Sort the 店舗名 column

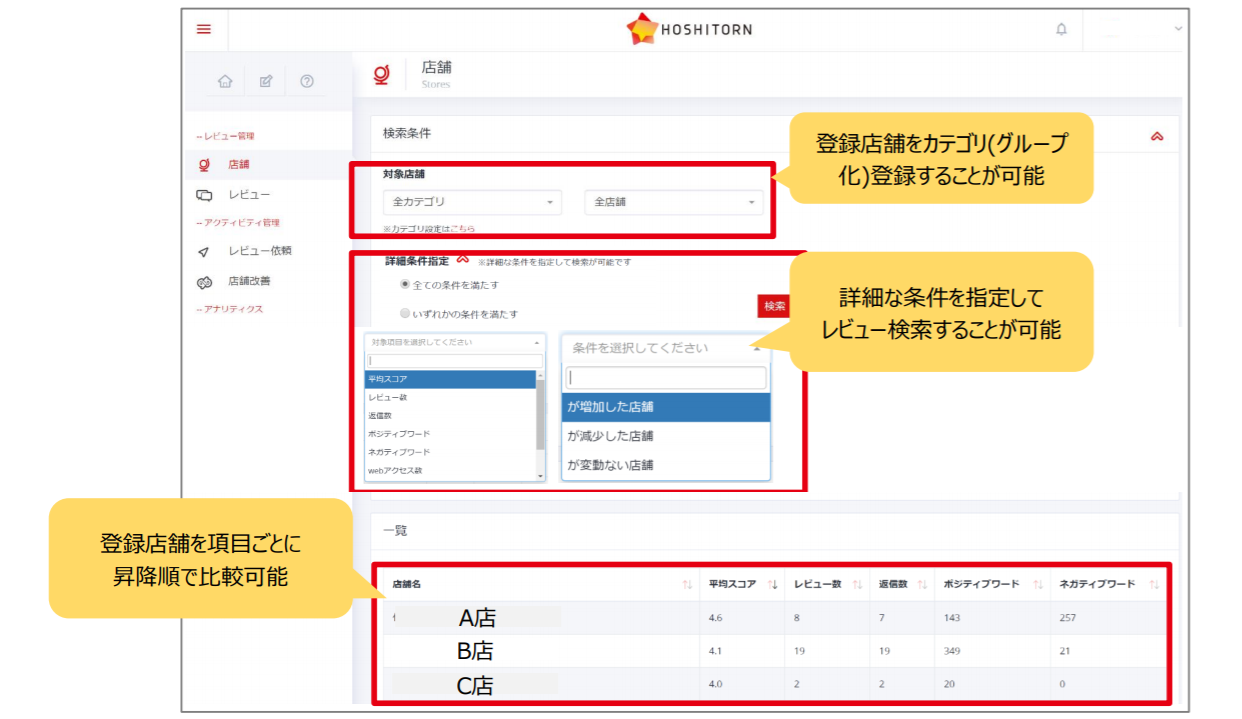pos(687,584)
